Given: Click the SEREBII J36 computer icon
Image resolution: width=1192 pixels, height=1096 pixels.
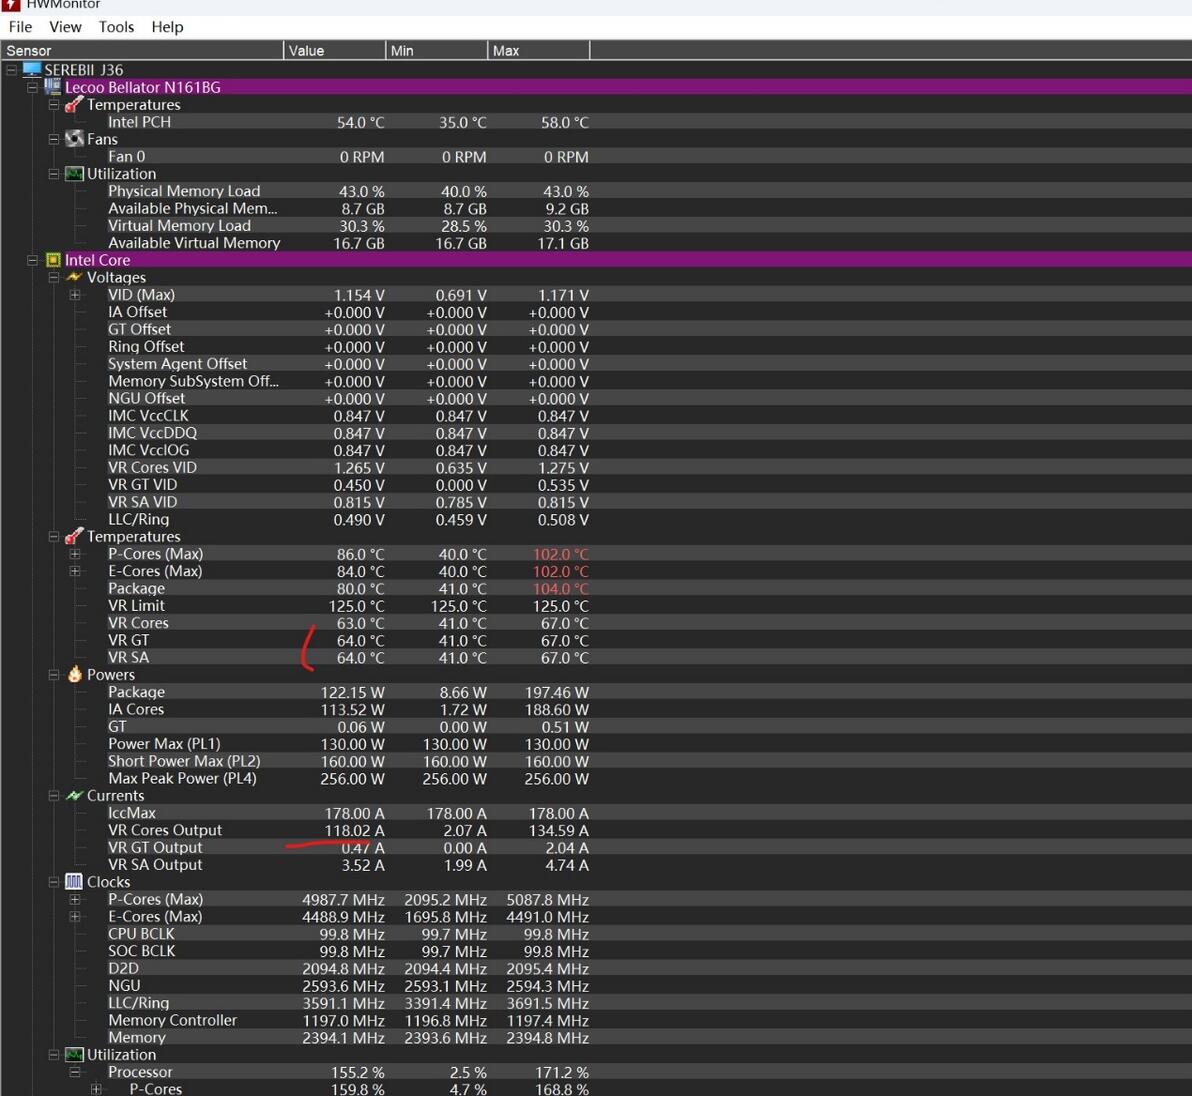Looking at the screenshot, I should (32, 69).
